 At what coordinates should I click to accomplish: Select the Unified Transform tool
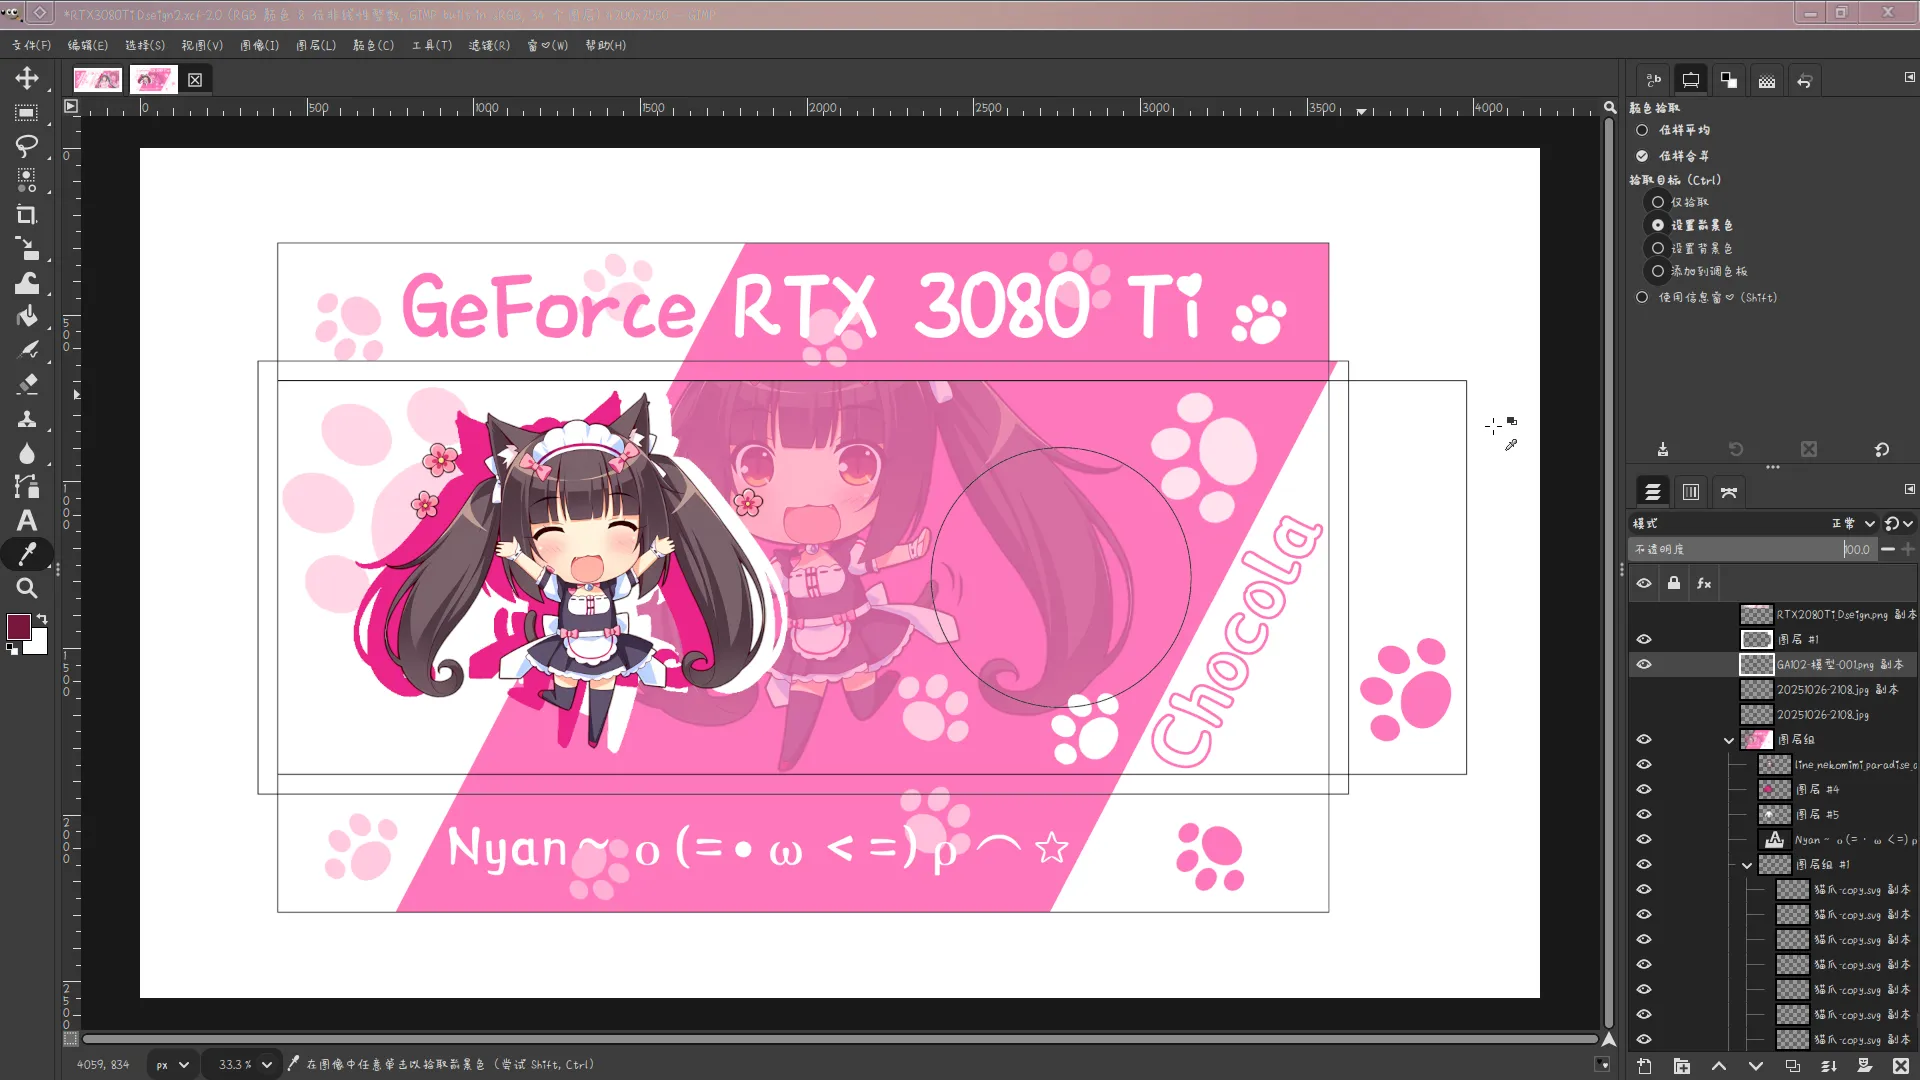point(27,249)
